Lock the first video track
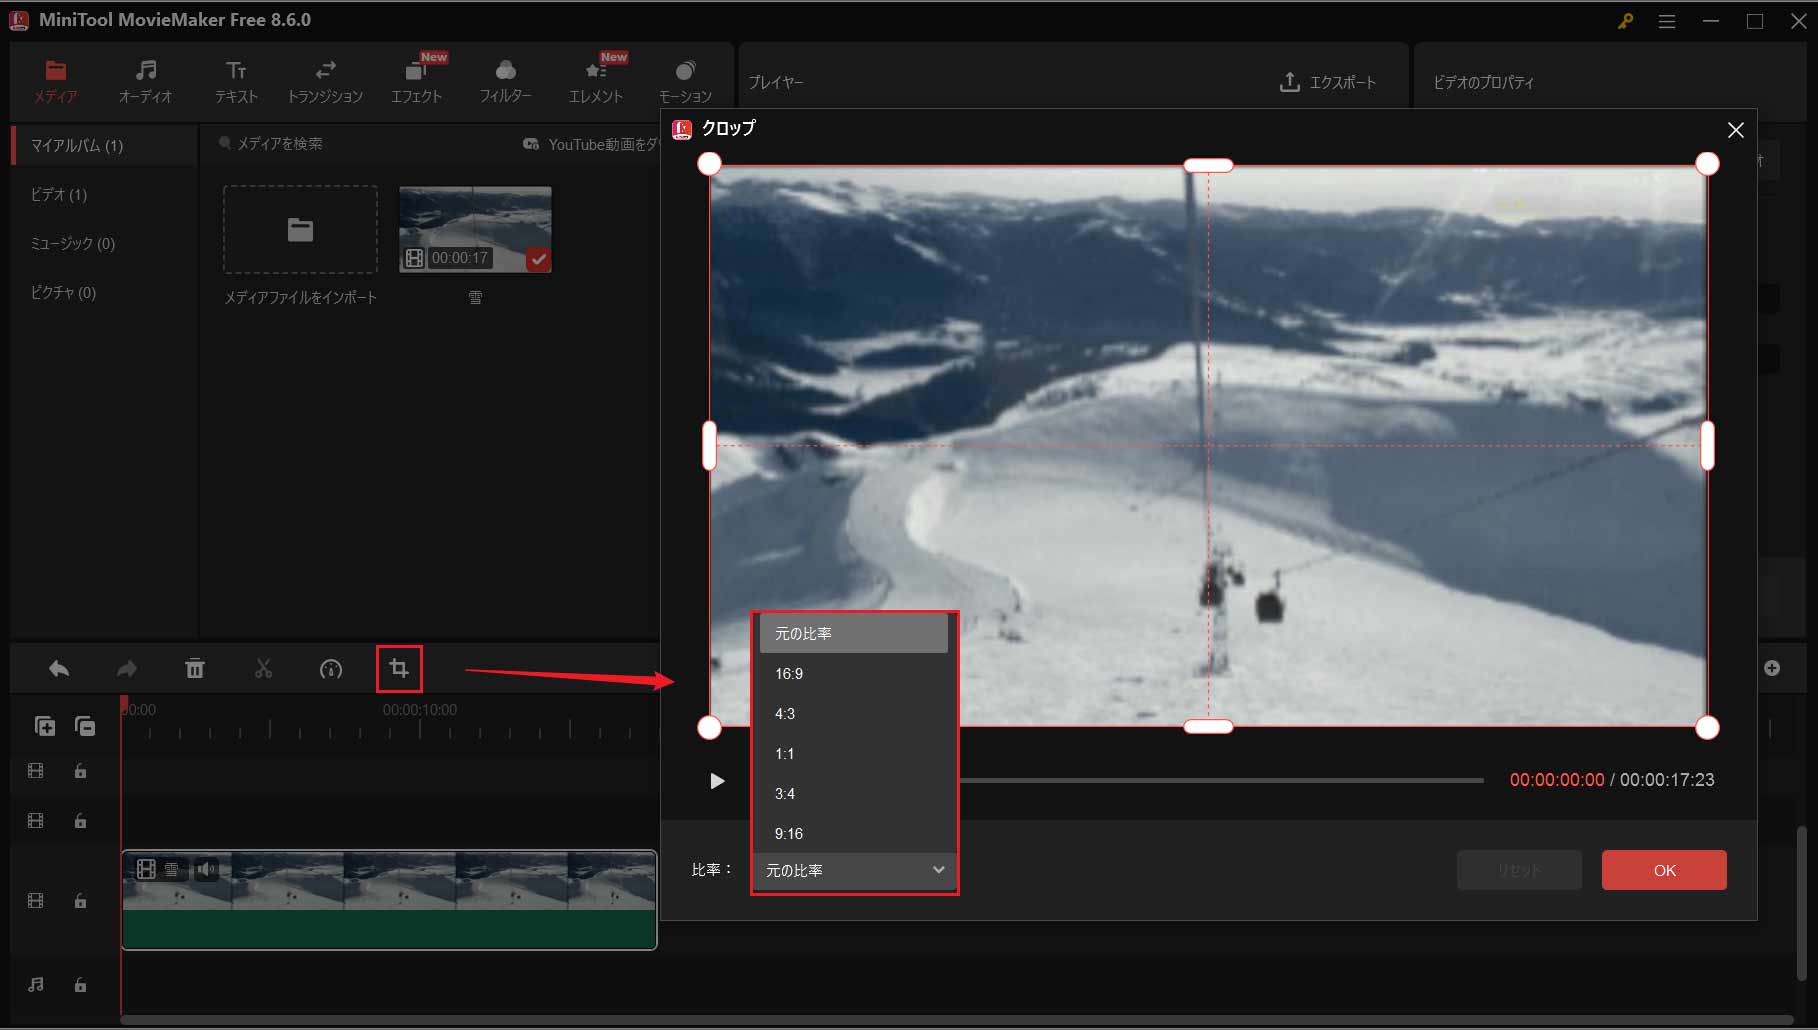Screen dimensions: 1818x1030 tap(80, 771)
